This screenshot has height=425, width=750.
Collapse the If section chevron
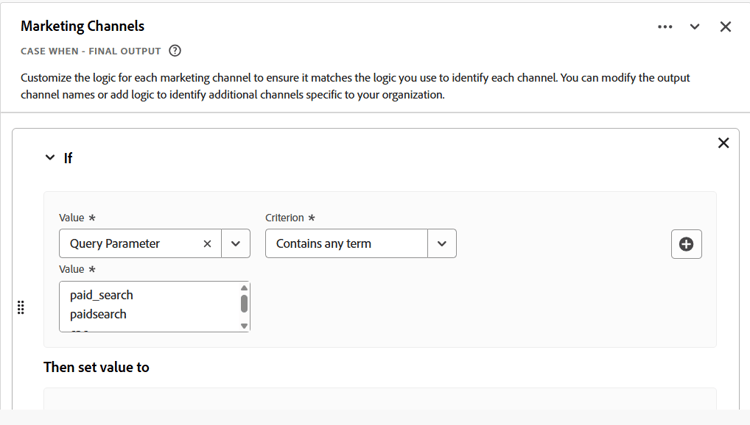tap(50, 158)
